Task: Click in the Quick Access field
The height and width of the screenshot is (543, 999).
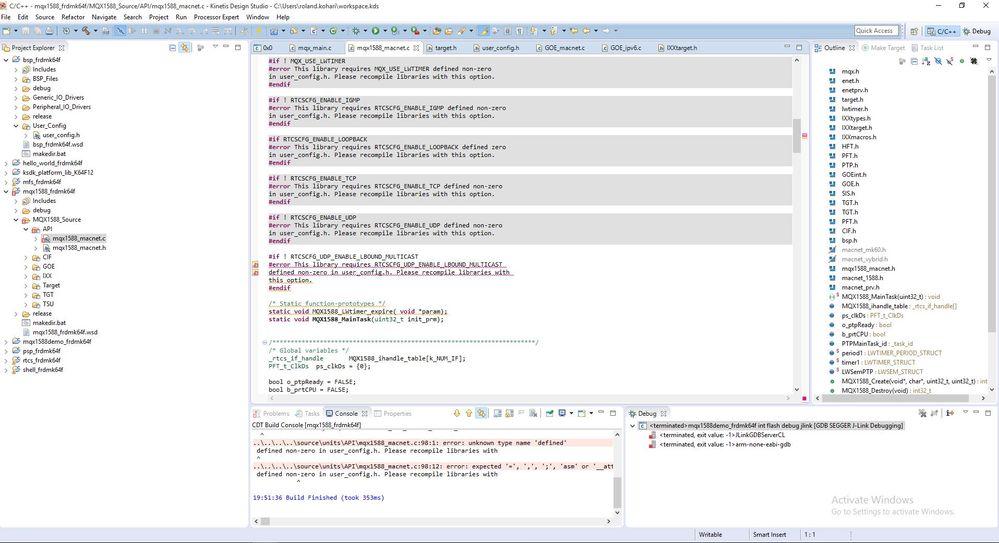Action: point(876,31)
